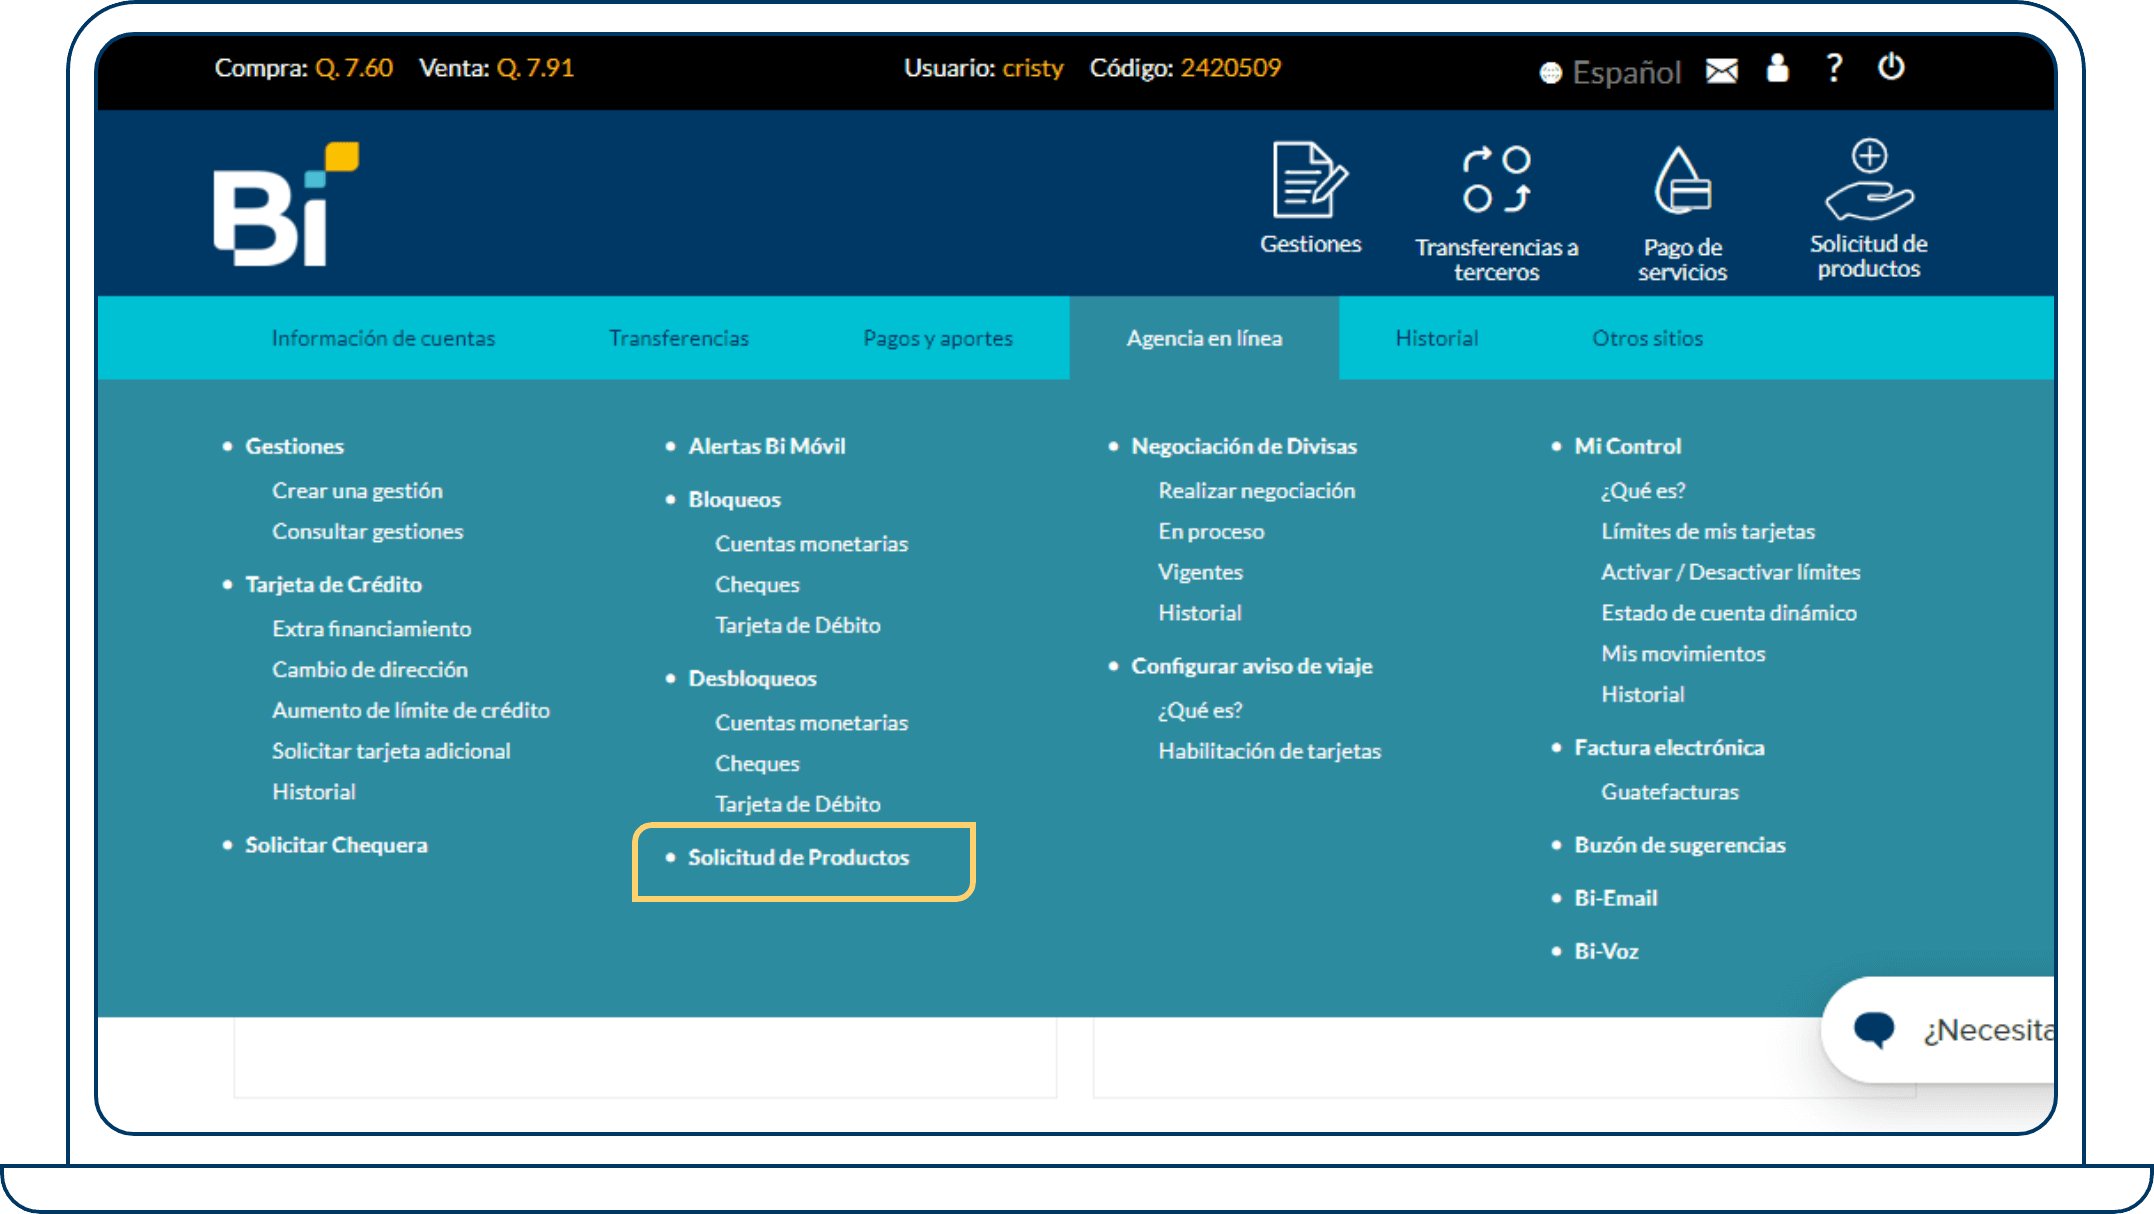The image size is (2154, 1214).
Task: Open the mail envelope icon
Action: [1721, 70]
